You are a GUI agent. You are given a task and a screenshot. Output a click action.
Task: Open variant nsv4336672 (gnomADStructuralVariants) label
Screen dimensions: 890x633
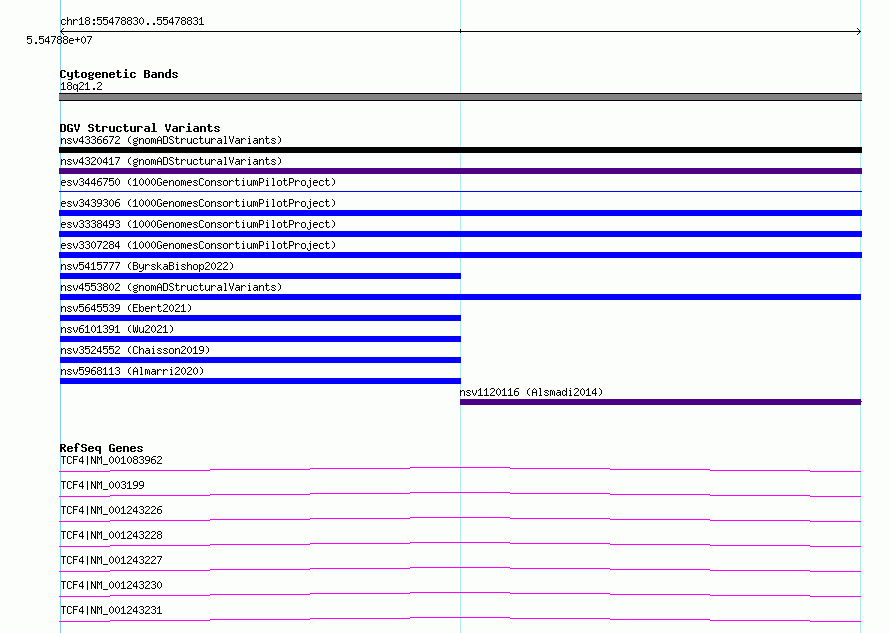pos(171,140)
